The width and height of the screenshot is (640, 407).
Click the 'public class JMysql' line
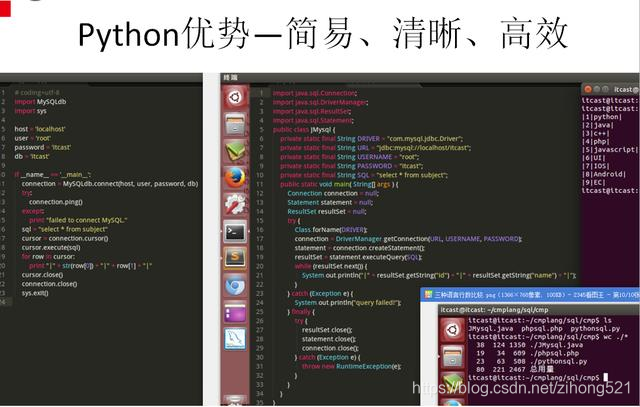[x=304, y=129]
